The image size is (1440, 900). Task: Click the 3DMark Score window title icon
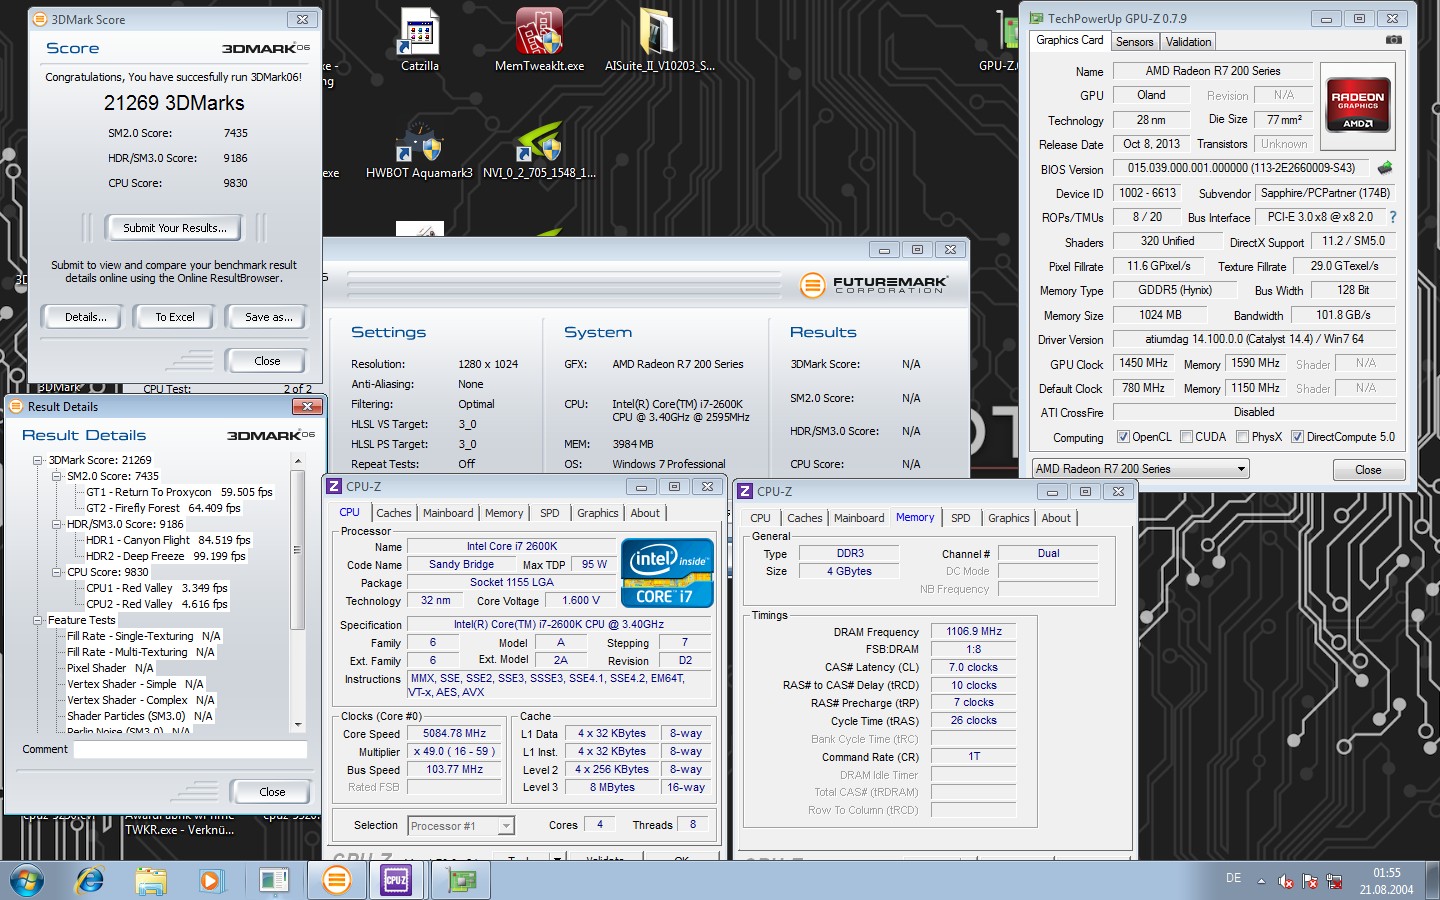tap(39, 19)
